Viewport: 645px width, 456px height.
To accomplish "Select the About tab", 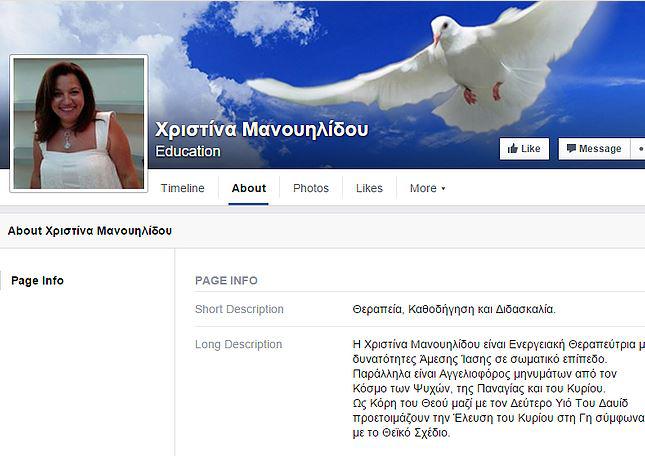I will pos(248,188).
